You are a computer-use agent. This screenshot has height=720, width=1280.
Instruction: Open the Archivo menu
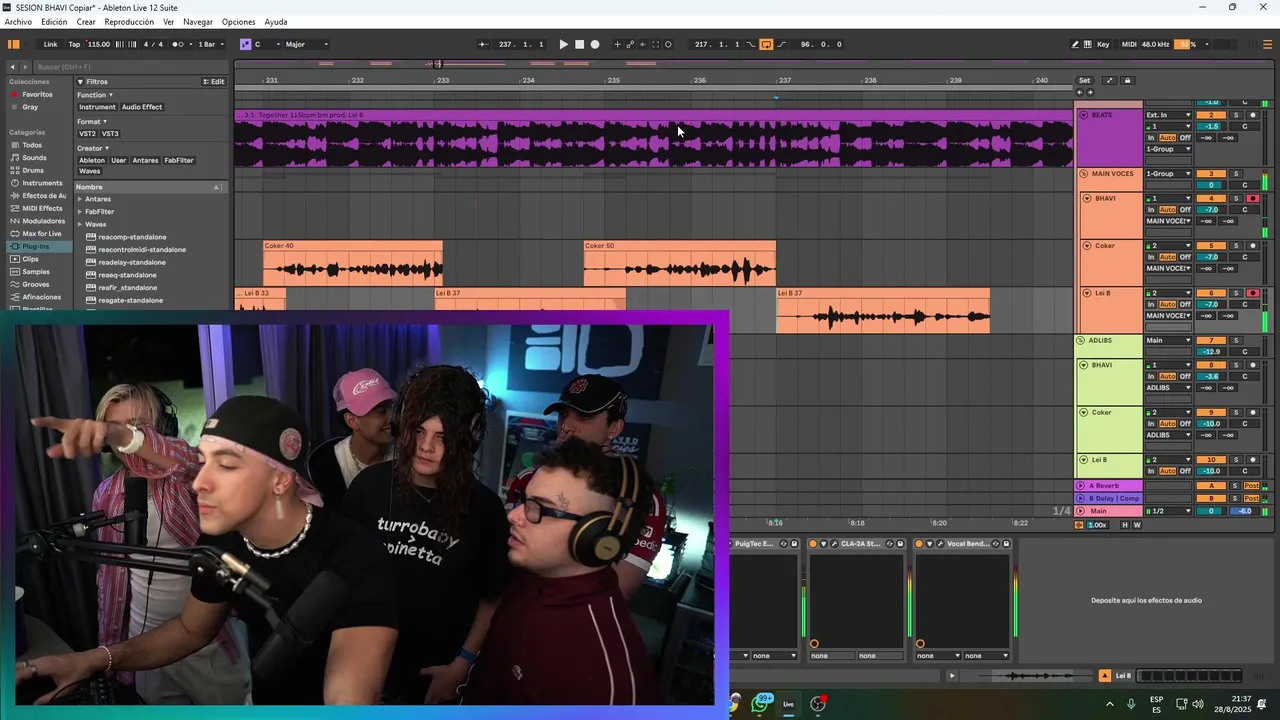point(18,22)
